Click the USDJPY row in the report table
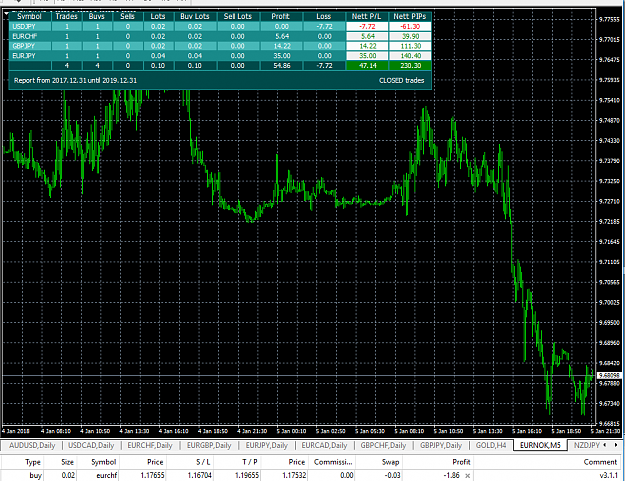Image resolution: width=625 pixels, height=481 pixels. (x=220, y=27)
